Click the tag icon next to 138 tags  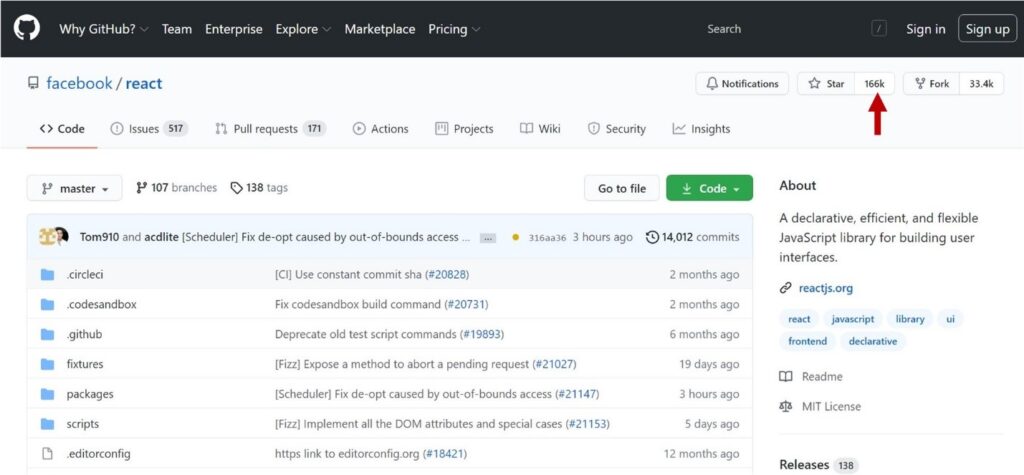pyautogui.click(x=236, y=188)
